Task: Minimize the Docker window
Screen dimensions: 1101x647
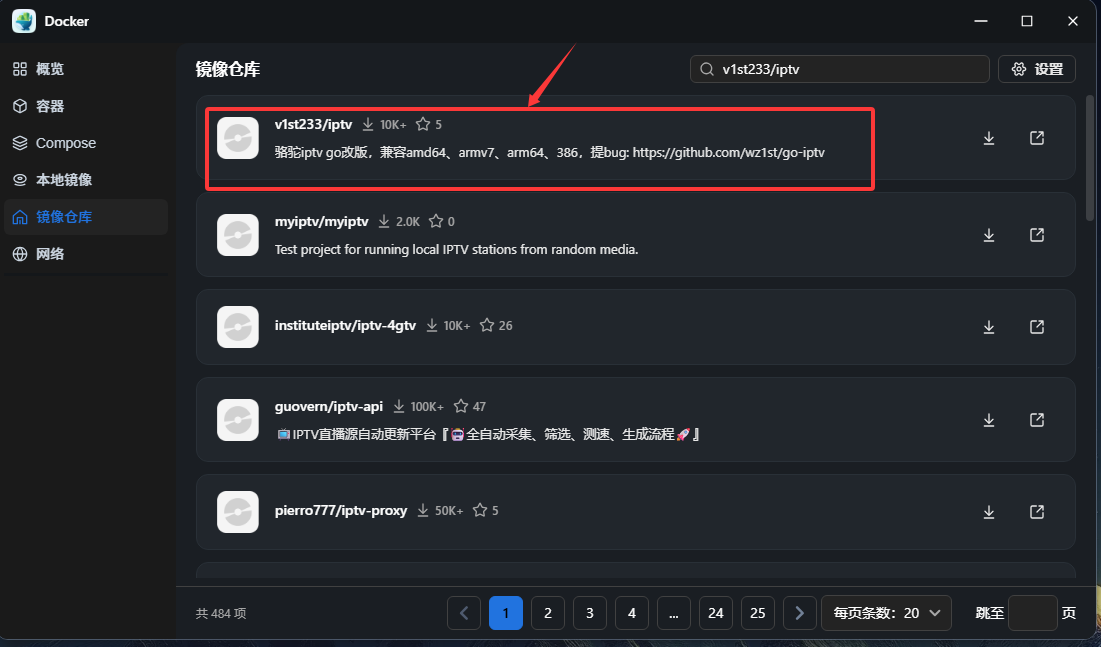Action: coord(981,21)
